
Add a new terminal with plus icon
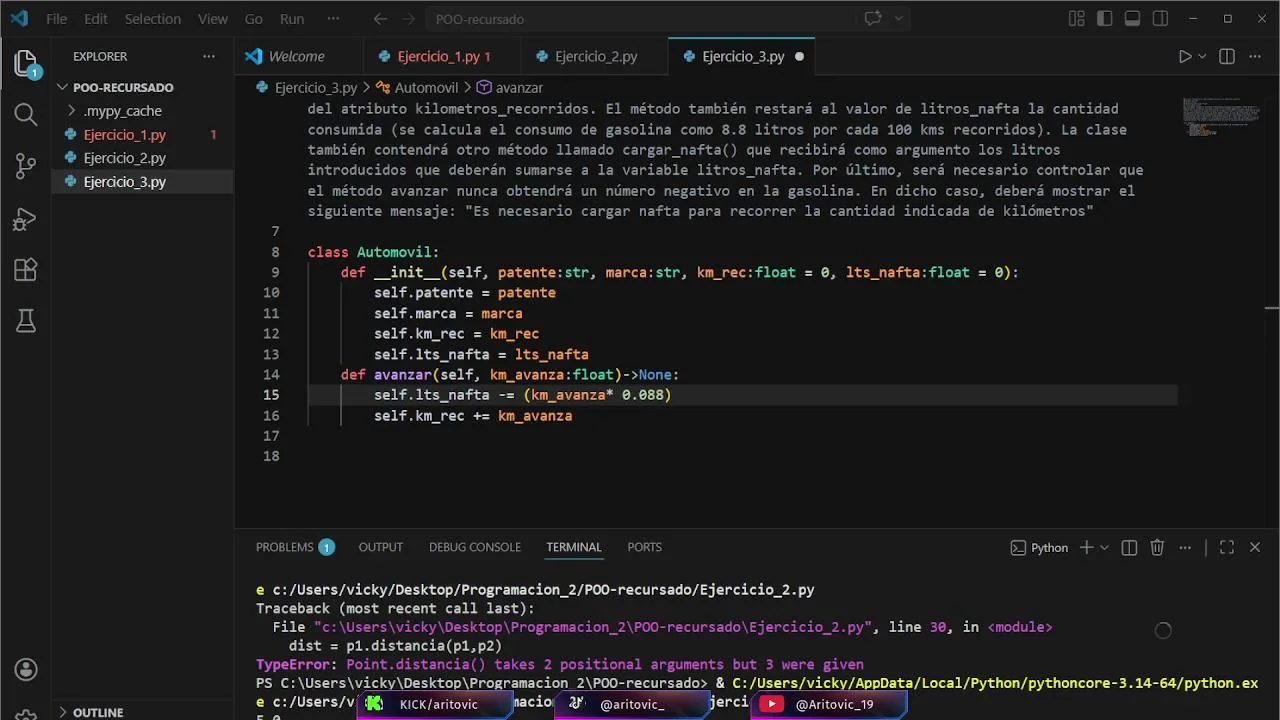pyautogui.click(x=1086, y=547)
